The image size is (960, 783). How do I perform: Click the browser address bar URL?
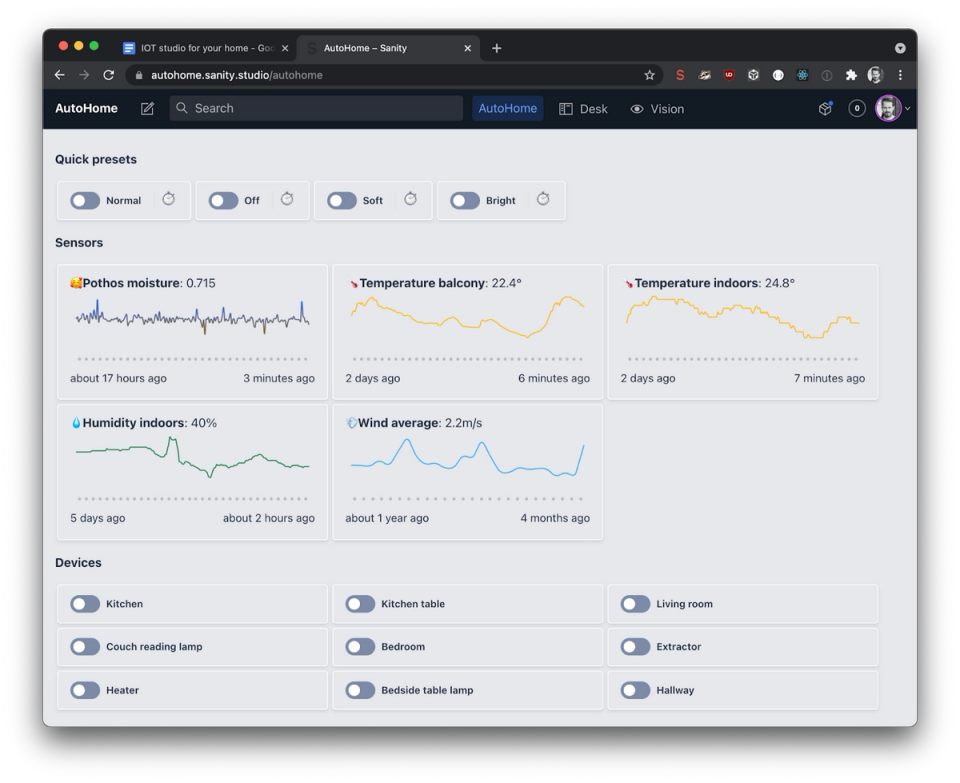(237, 75)
